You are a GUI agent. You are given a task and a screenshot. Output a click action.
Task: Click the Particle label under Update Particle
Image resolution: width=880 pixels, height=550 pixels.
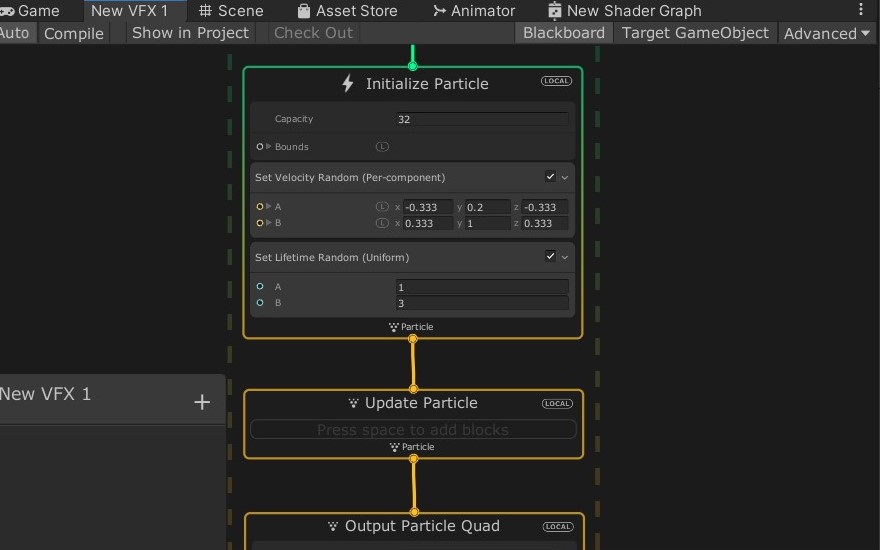point(418,447)
